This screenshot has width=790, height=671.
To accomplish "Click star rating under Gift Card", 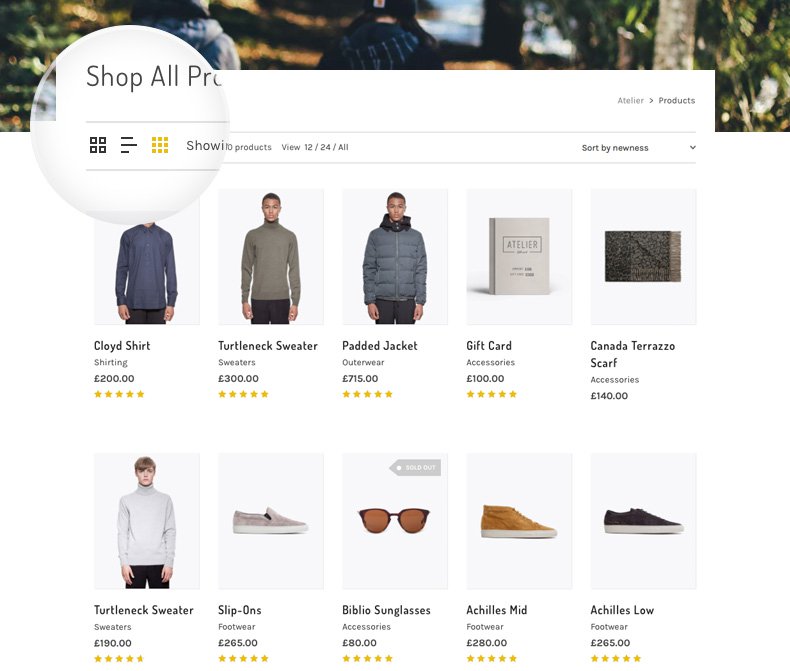I will pyautogui.click(x=491, y=394).
